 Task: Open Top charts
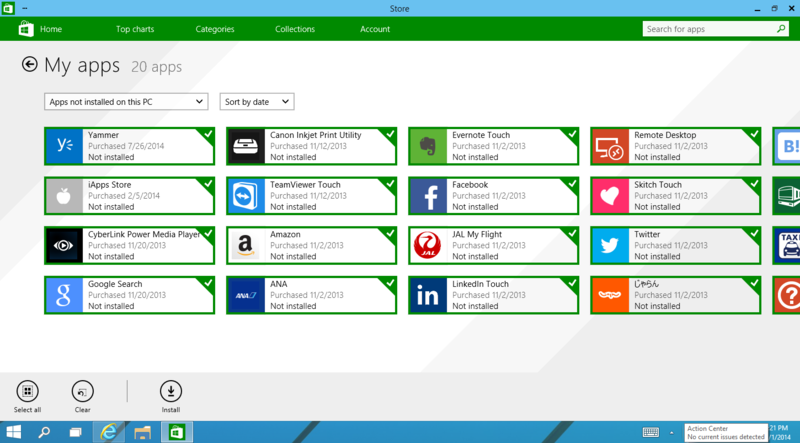[x=135, y=29]
